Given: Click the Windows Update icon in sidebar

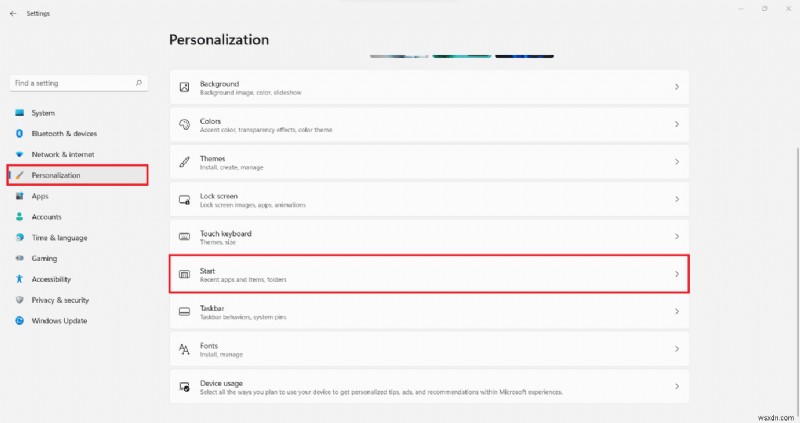Looking at the screenshot, I should point(19,321).
